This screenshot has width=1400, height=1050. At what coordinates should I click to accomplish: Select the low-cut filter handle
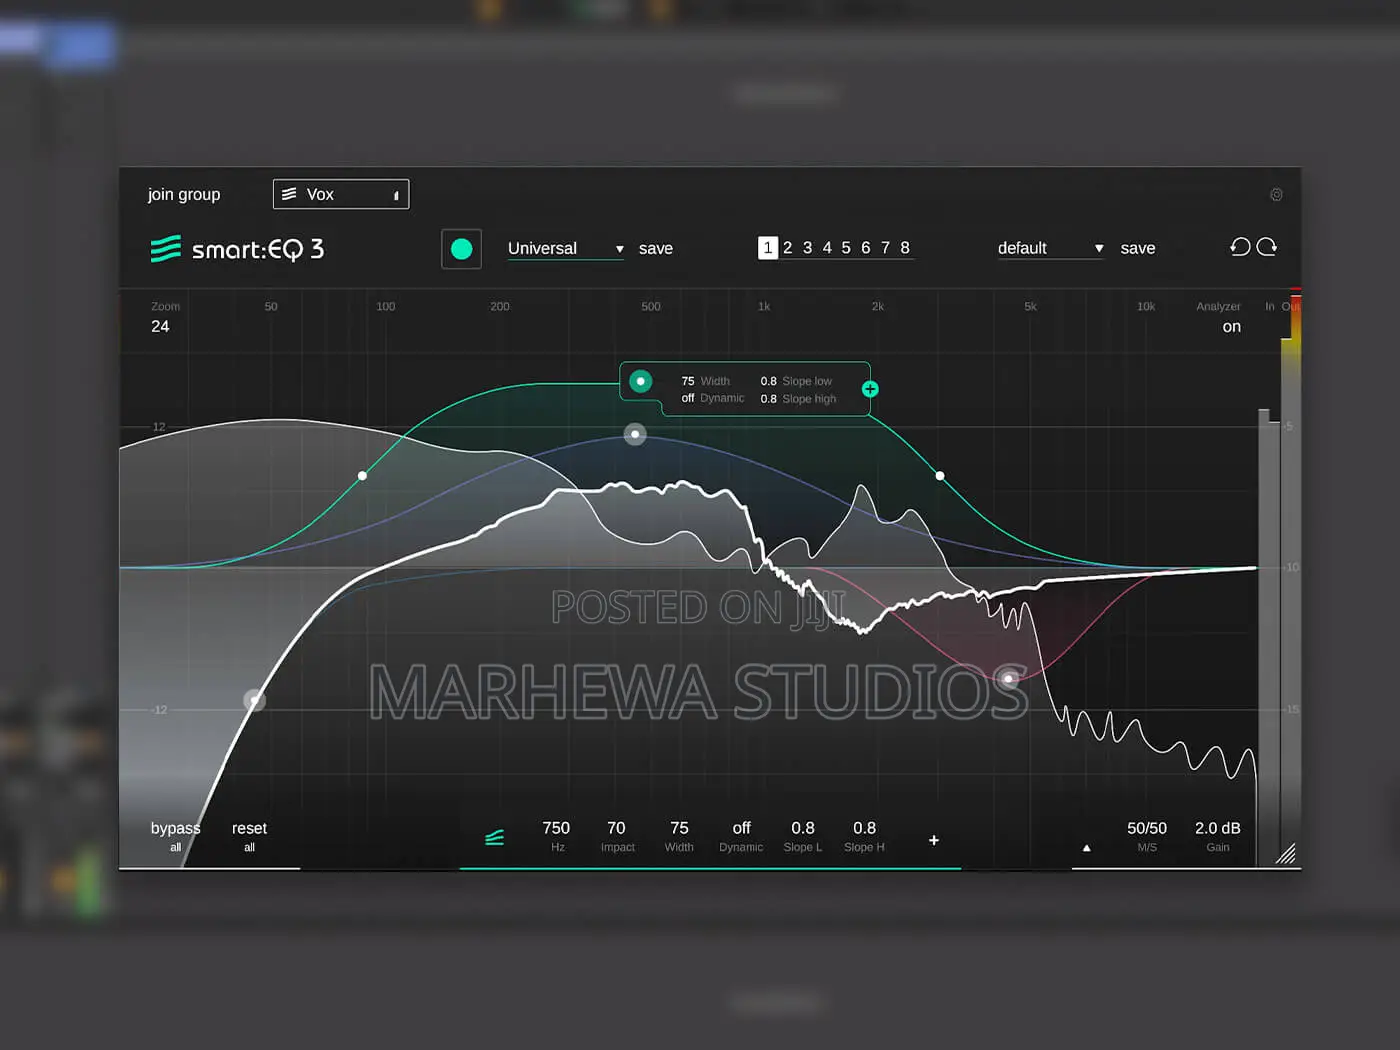tap(255, 700)
